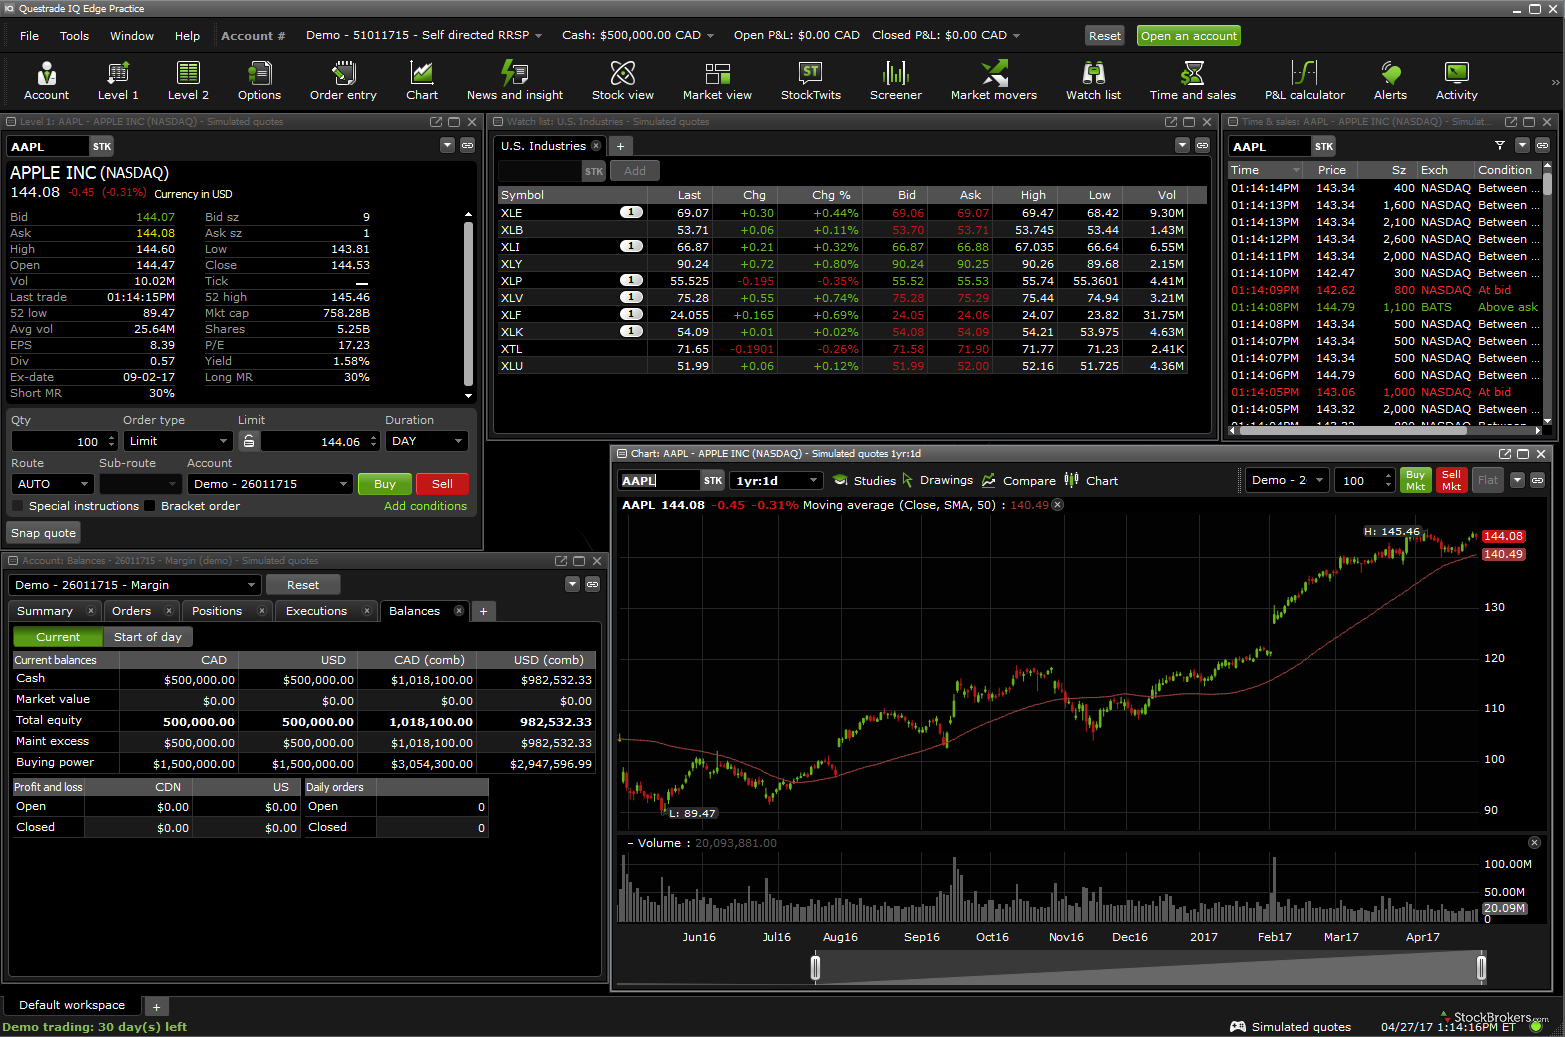Open the Screener tool

coord(895,81)
